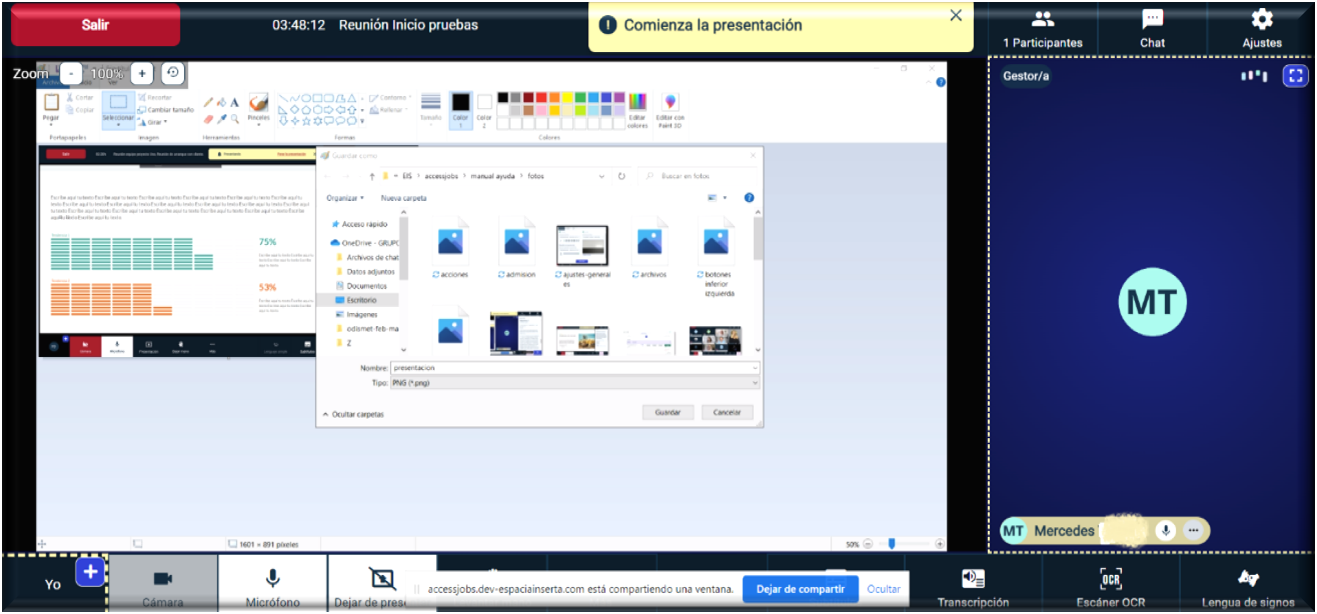Hide sharing bar via Ocultar link

(x=883, y=589)
